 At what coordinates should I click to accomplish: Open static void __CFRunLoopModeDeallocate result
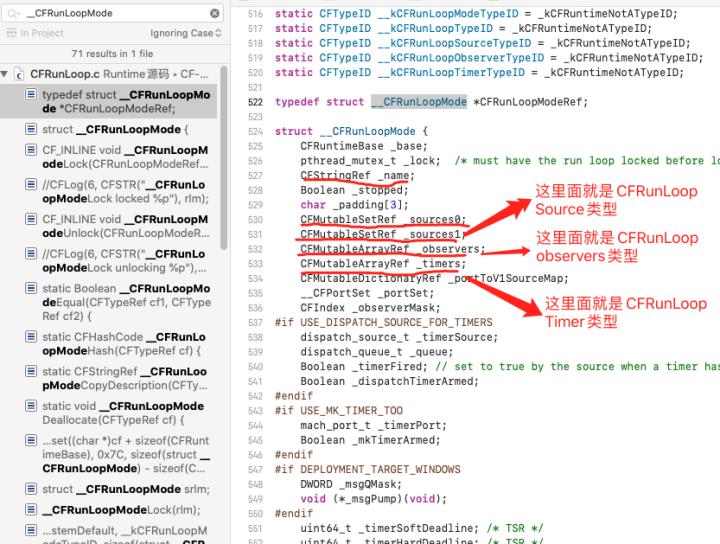109,413
